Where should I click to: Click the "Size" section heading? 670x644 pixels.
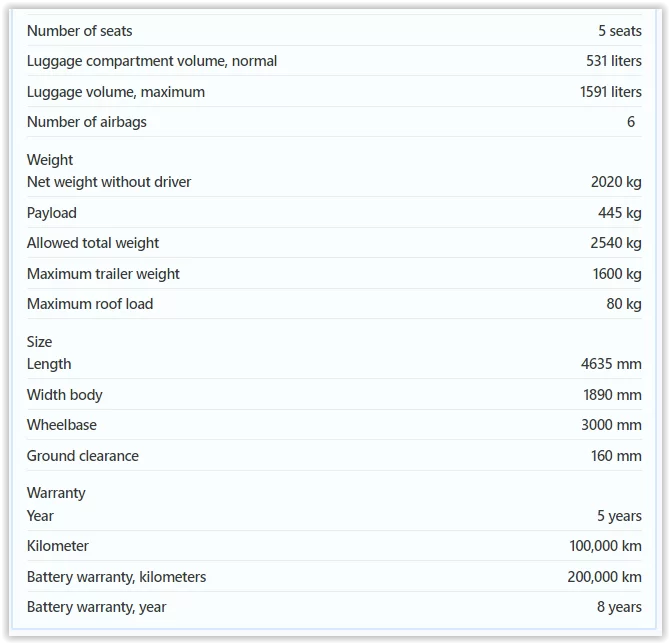[x=39, y=341]
